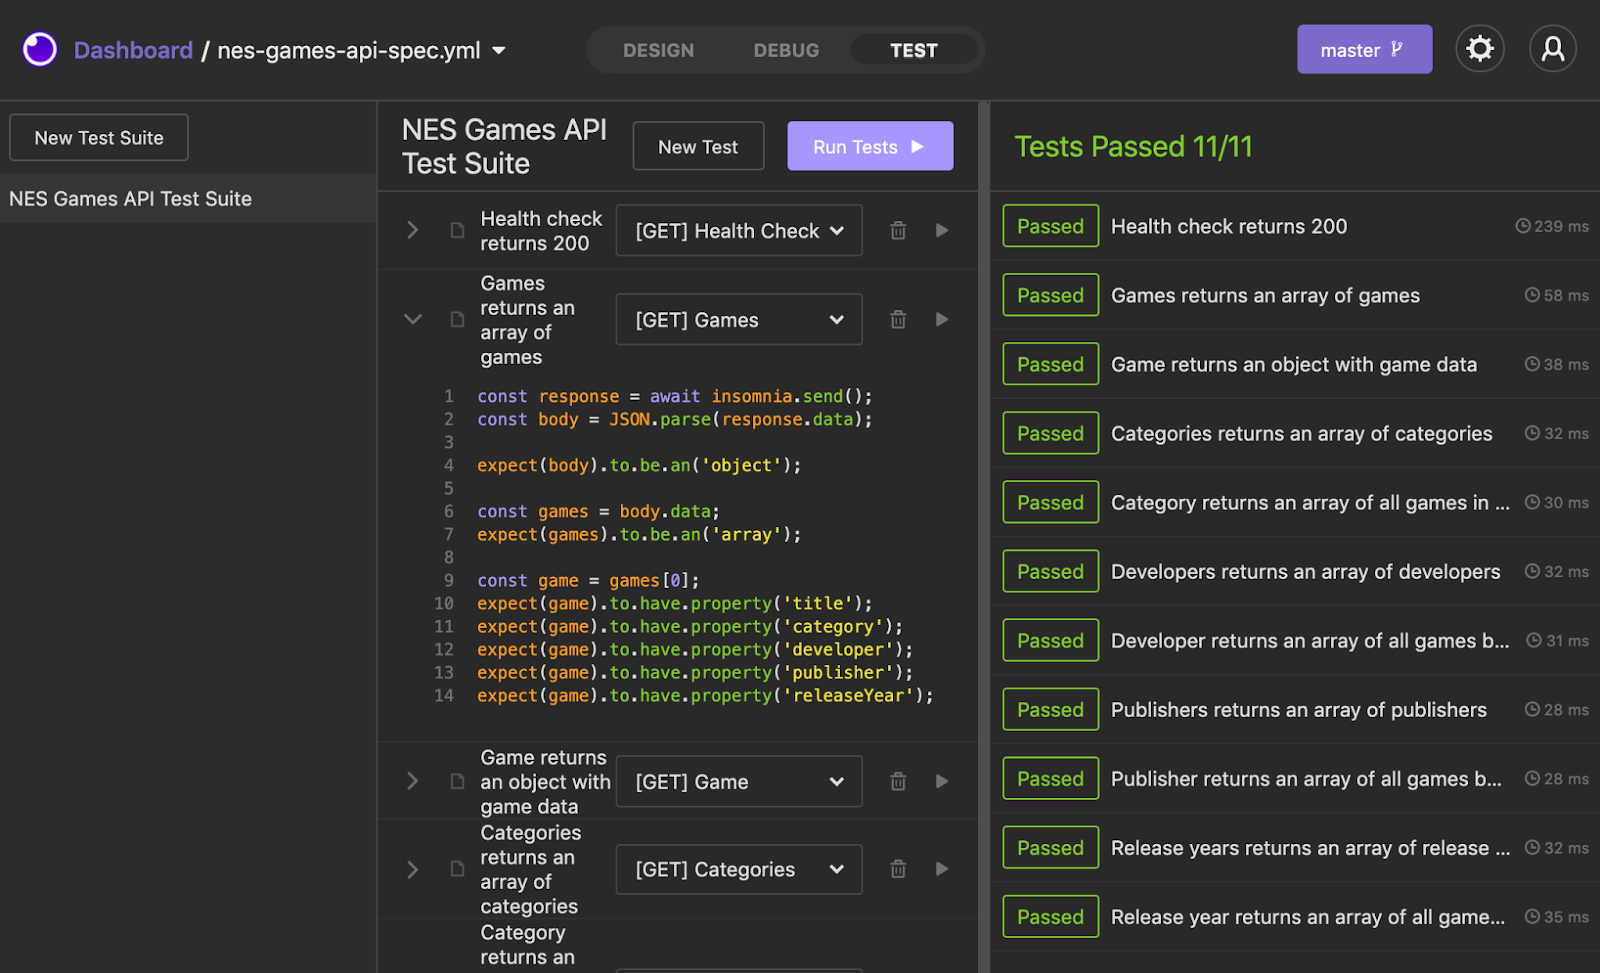Click code line 4 expect body object
The width and height of the screenshot is (1600, 973).
(x=639, y=465)
